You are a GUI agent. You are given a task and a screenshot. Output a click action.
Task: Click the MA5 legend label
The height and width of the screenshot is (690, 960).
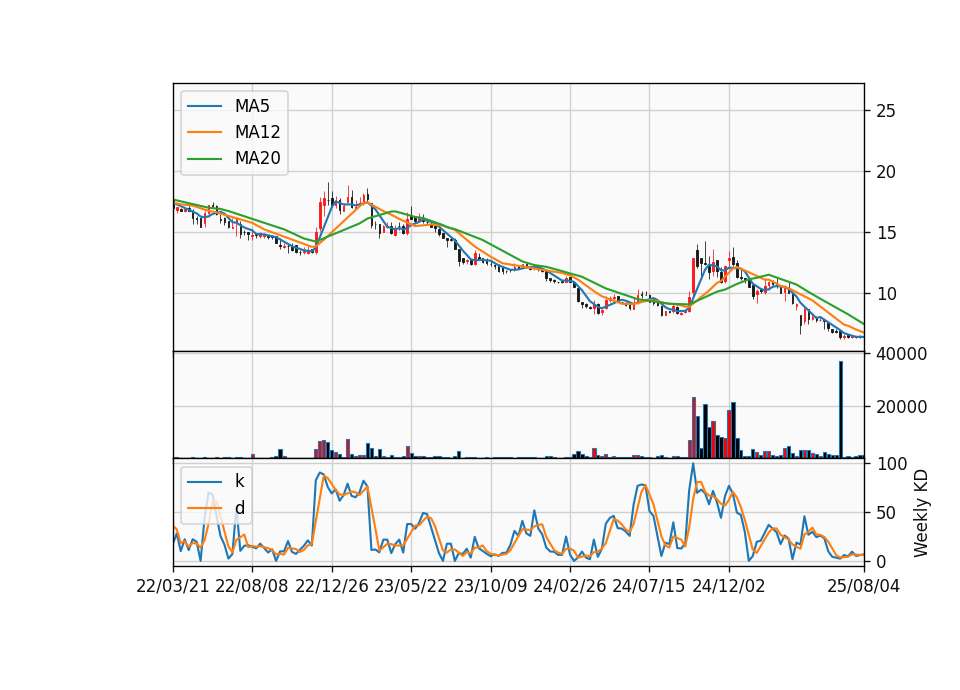tap(252, 106)
